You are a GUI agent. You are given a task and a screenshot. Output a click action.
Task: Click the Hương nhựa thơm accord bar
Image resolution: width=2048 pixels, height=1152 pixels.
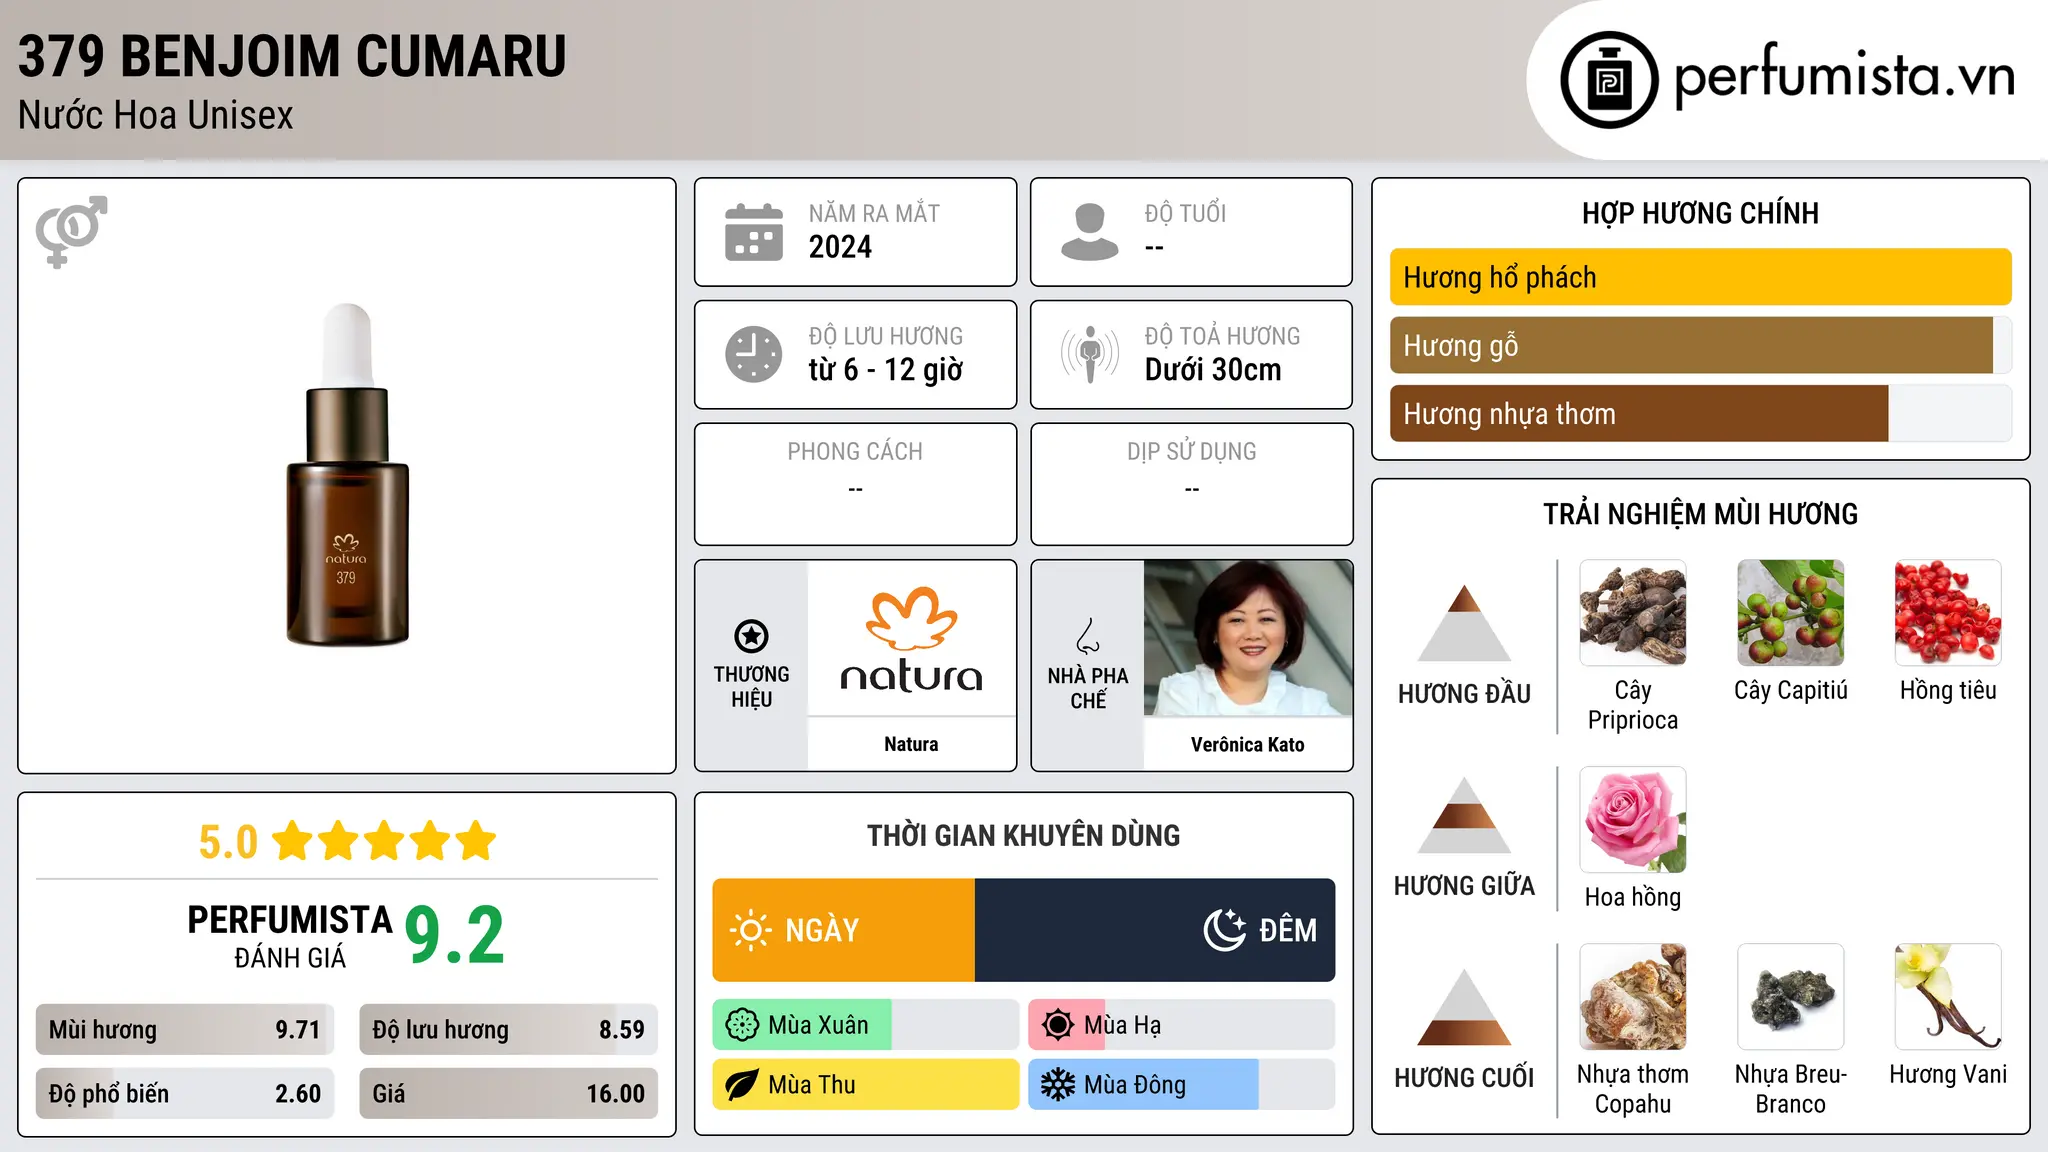(x=1701, y=413)
